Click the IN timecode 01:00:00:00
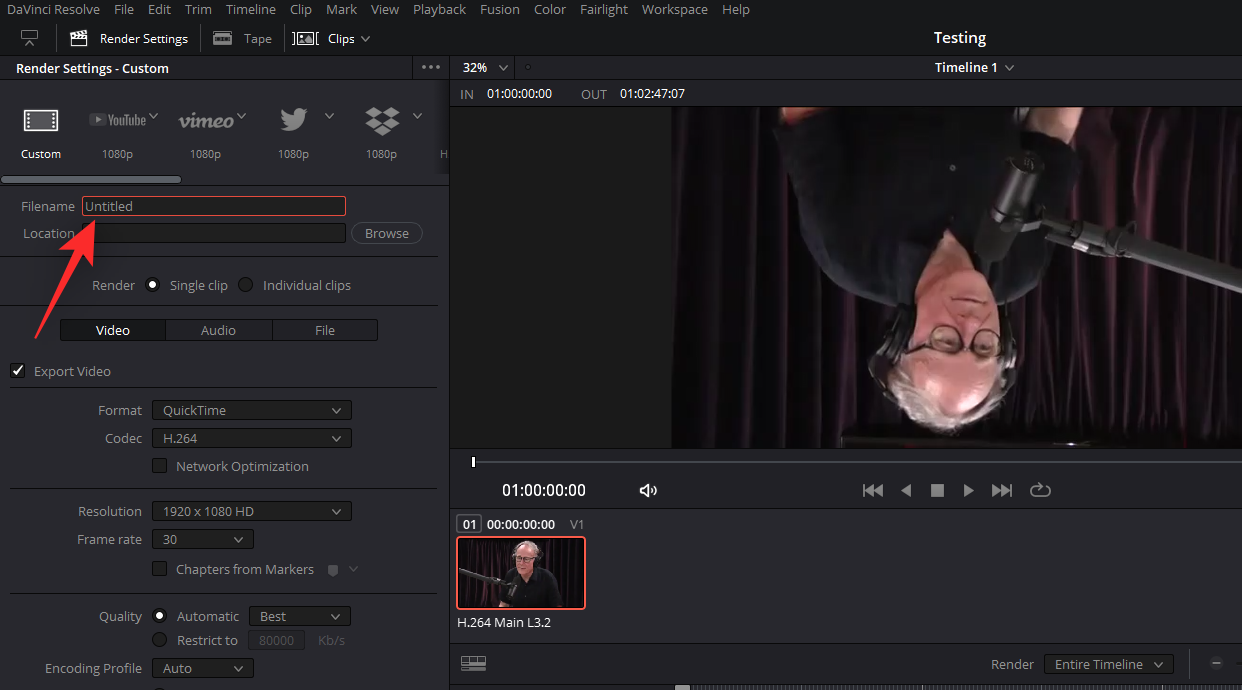This screenshot has width=1242, height=690. [519, 93]
